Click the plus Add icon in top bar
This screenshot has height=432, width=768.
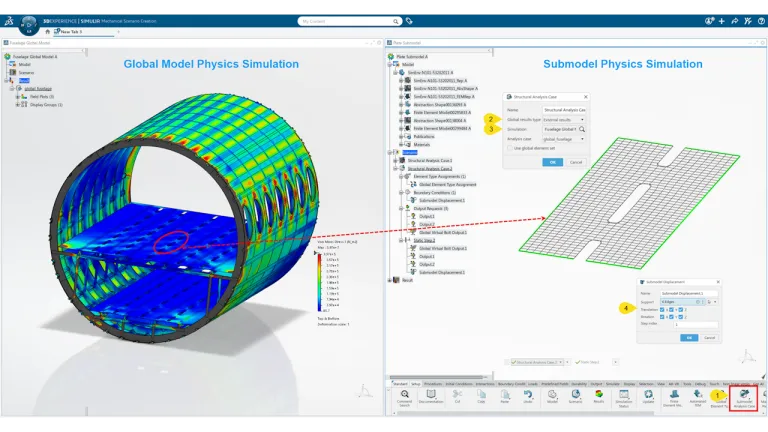click(721, 21)
